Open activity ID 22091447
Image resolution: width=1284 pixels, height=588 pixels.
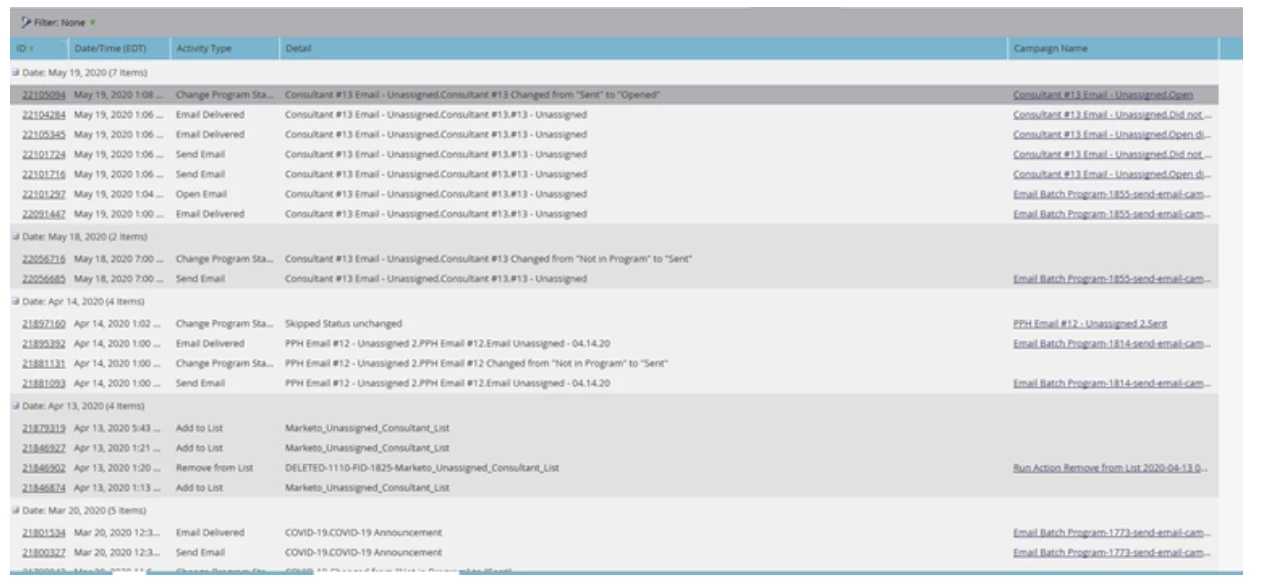44,214
